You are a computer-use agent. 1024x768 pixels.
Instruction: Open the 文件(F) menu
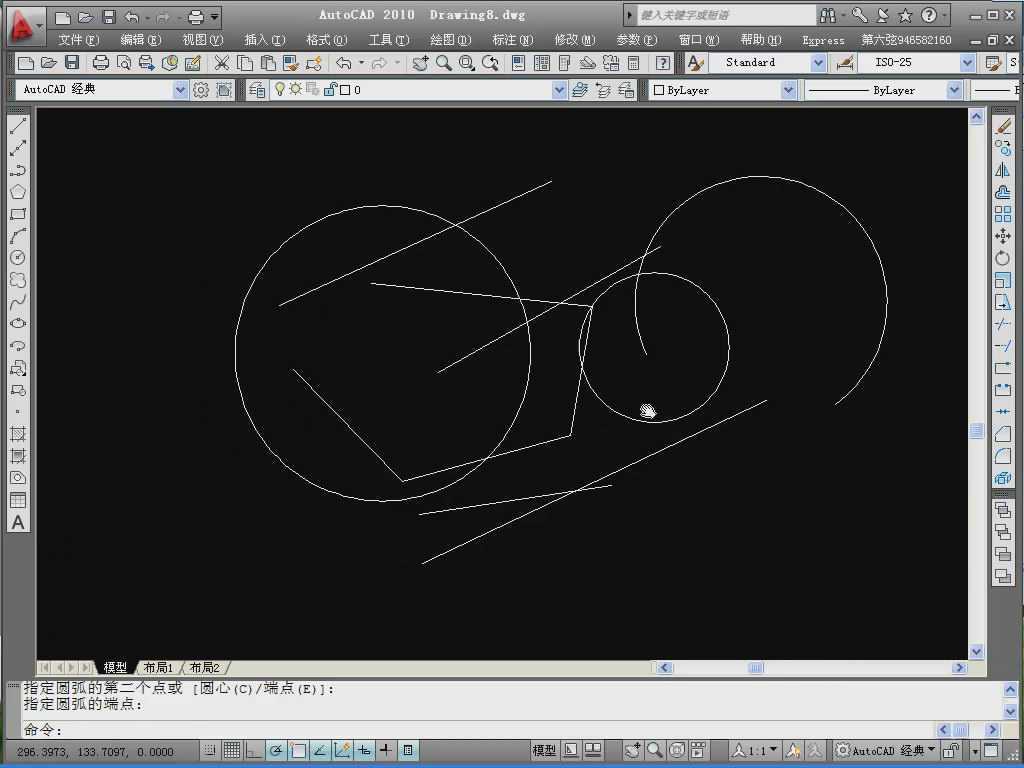(x=78, y=40)
